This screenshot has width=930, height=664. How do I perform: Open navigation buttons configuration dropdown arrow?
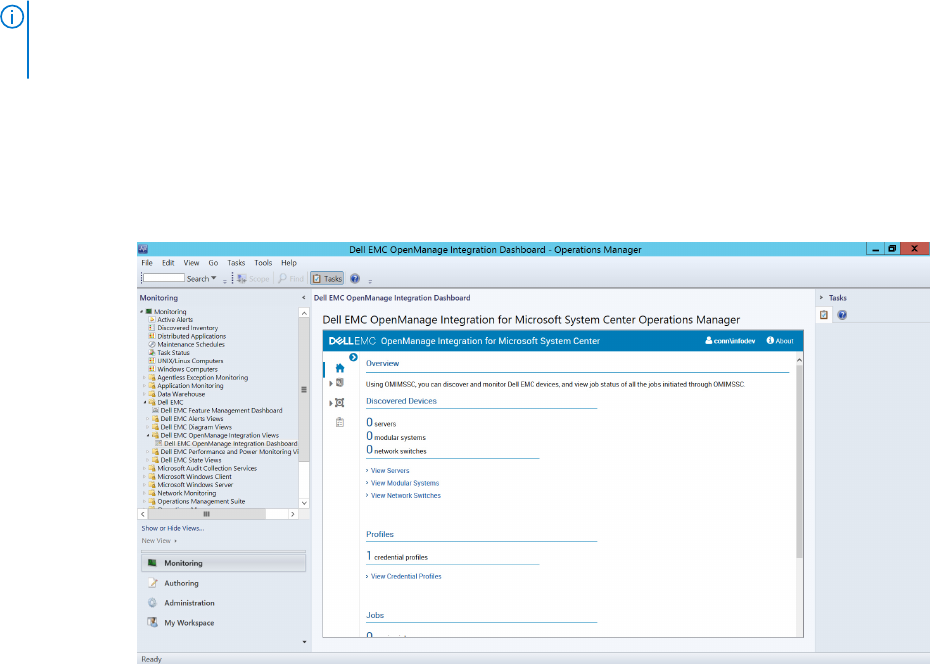coord(305,642)
